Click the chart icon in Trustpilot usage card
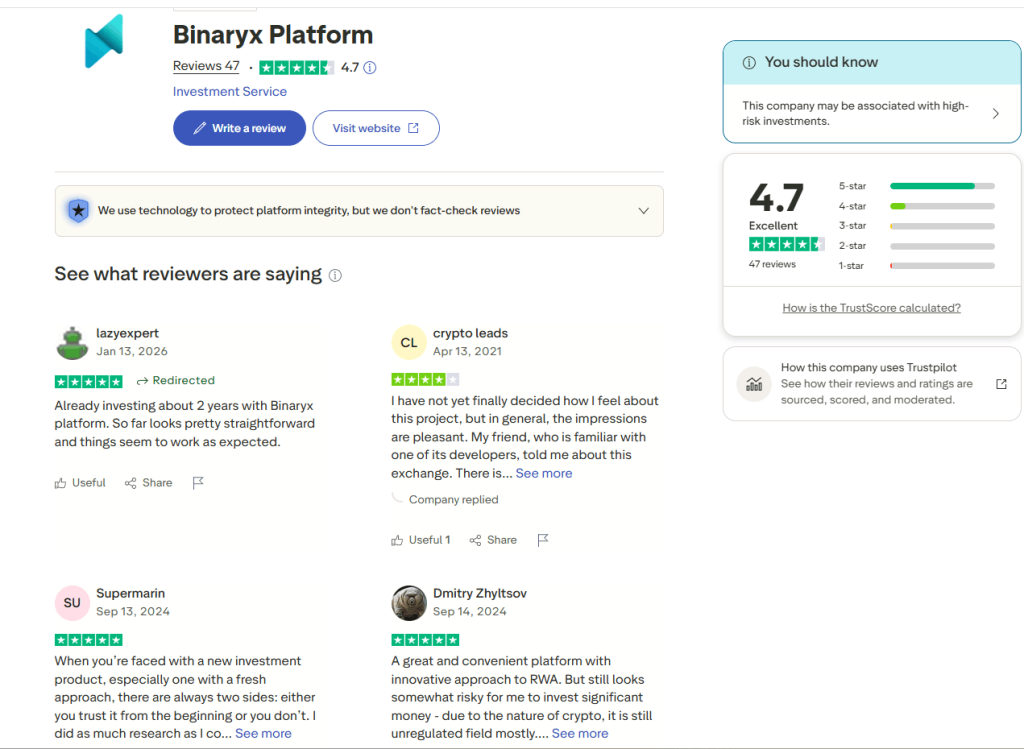The width and height of the screenshot is (1024, 749). 754,384
